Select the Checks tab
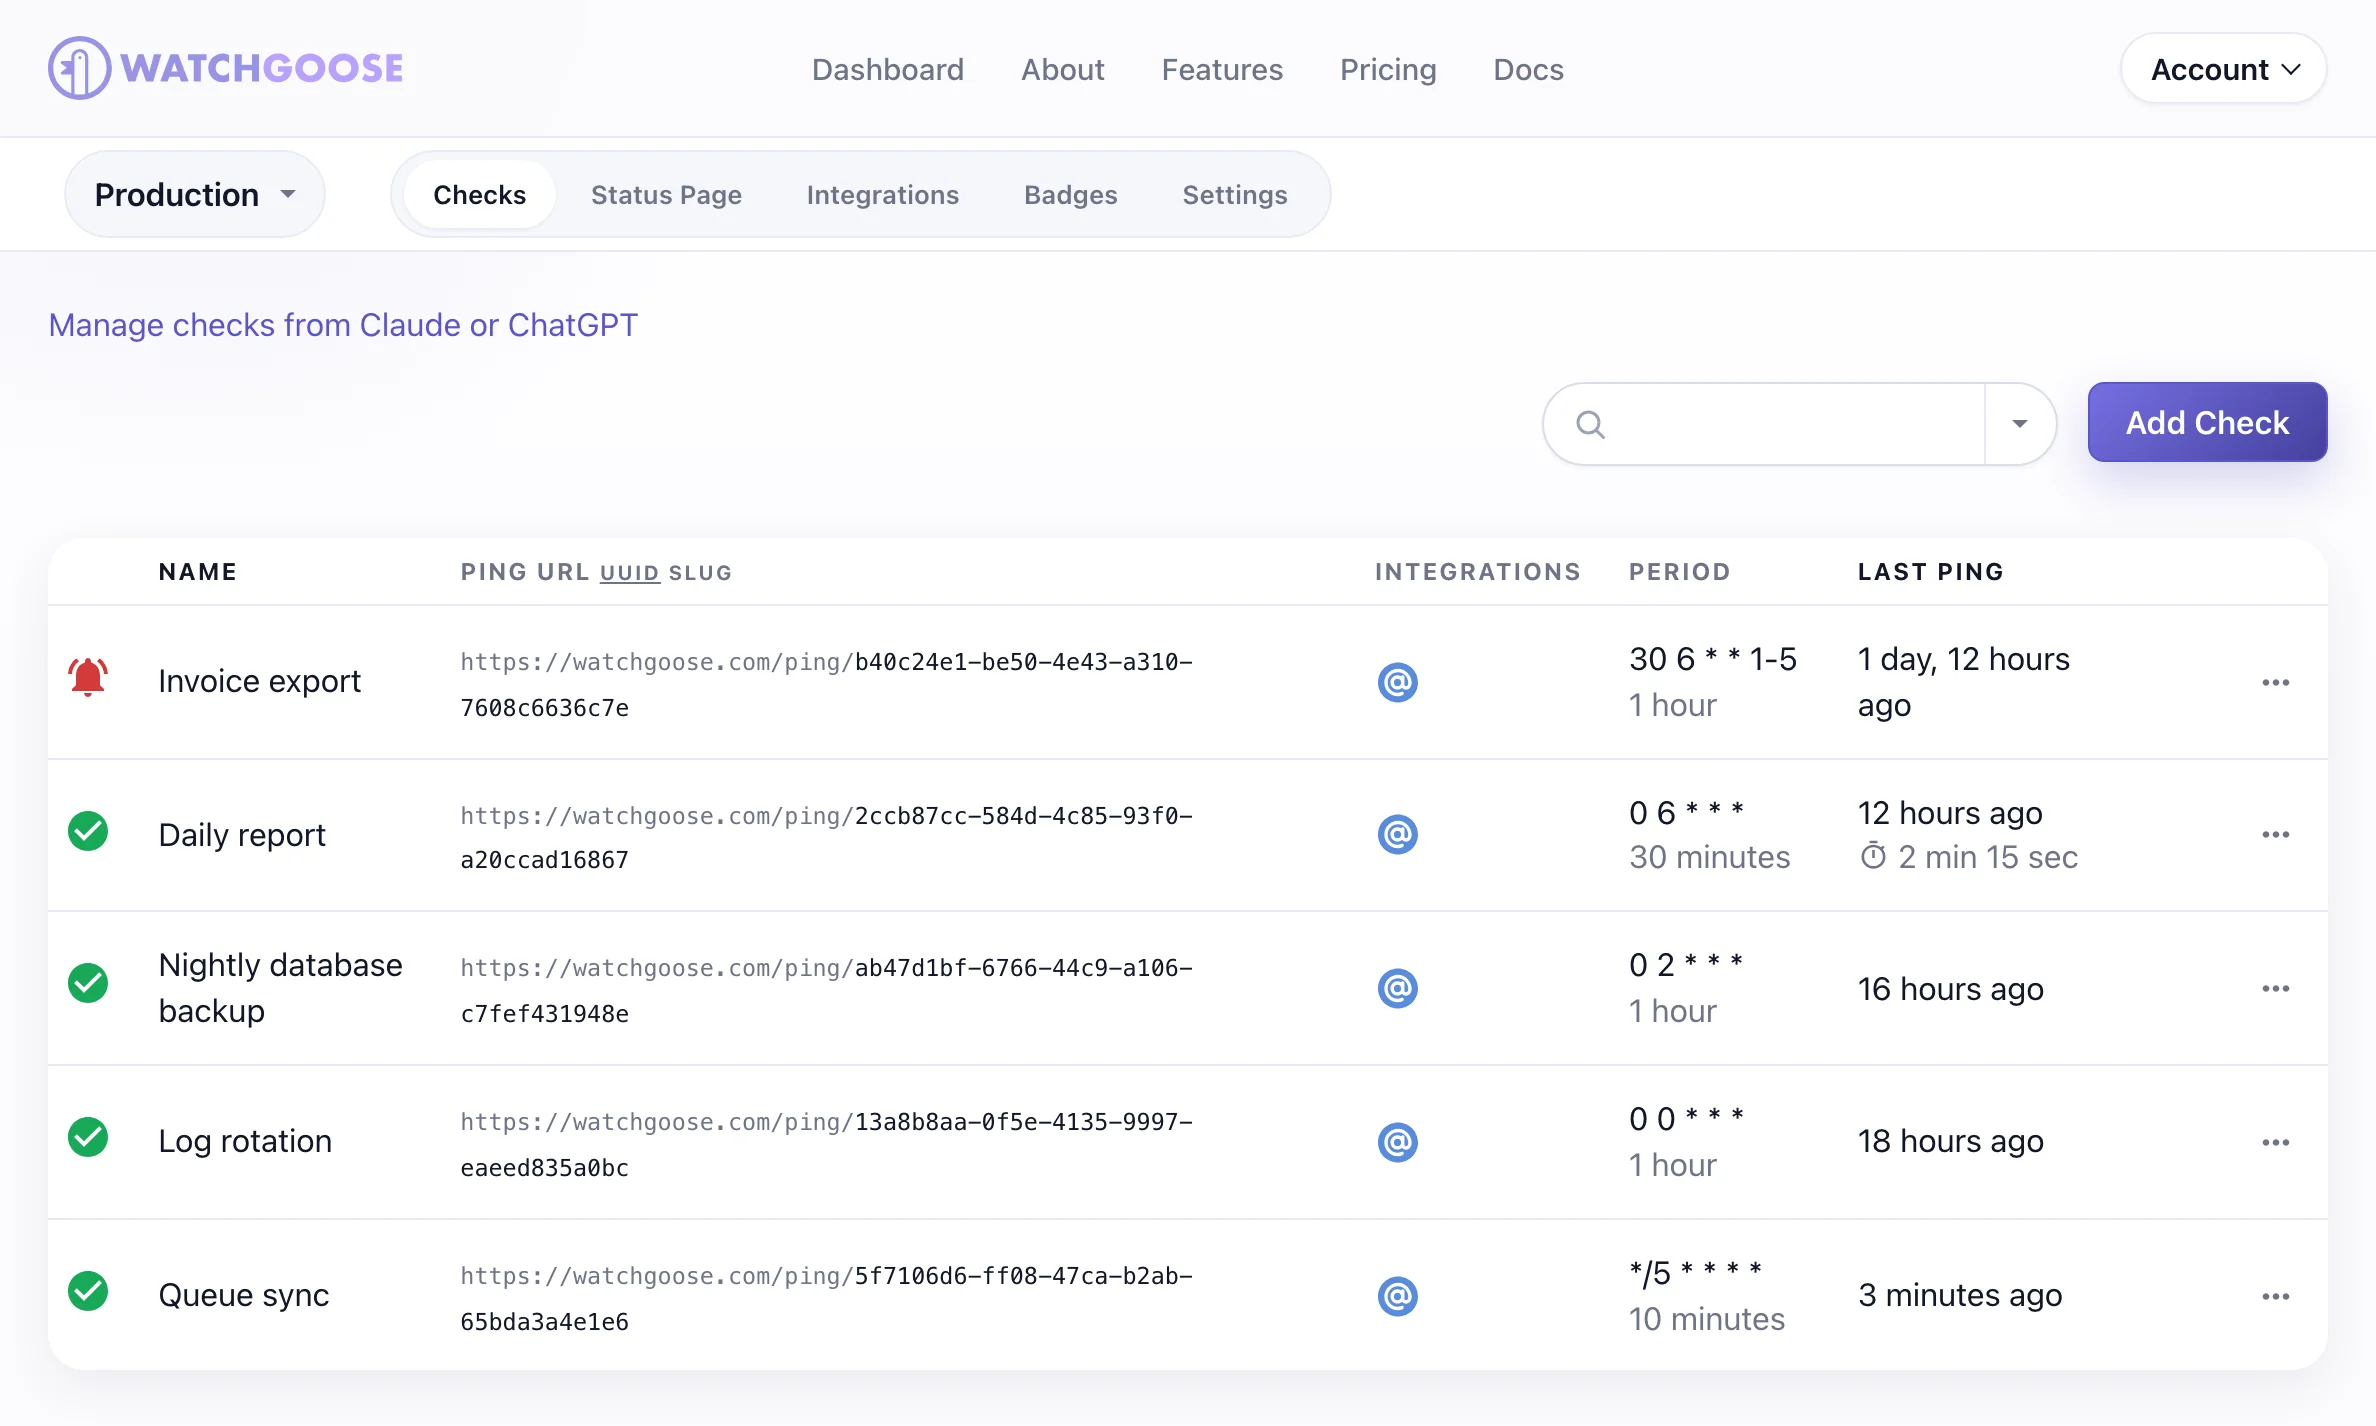This screenshot has width=2376, height=1426. [480, 194]
